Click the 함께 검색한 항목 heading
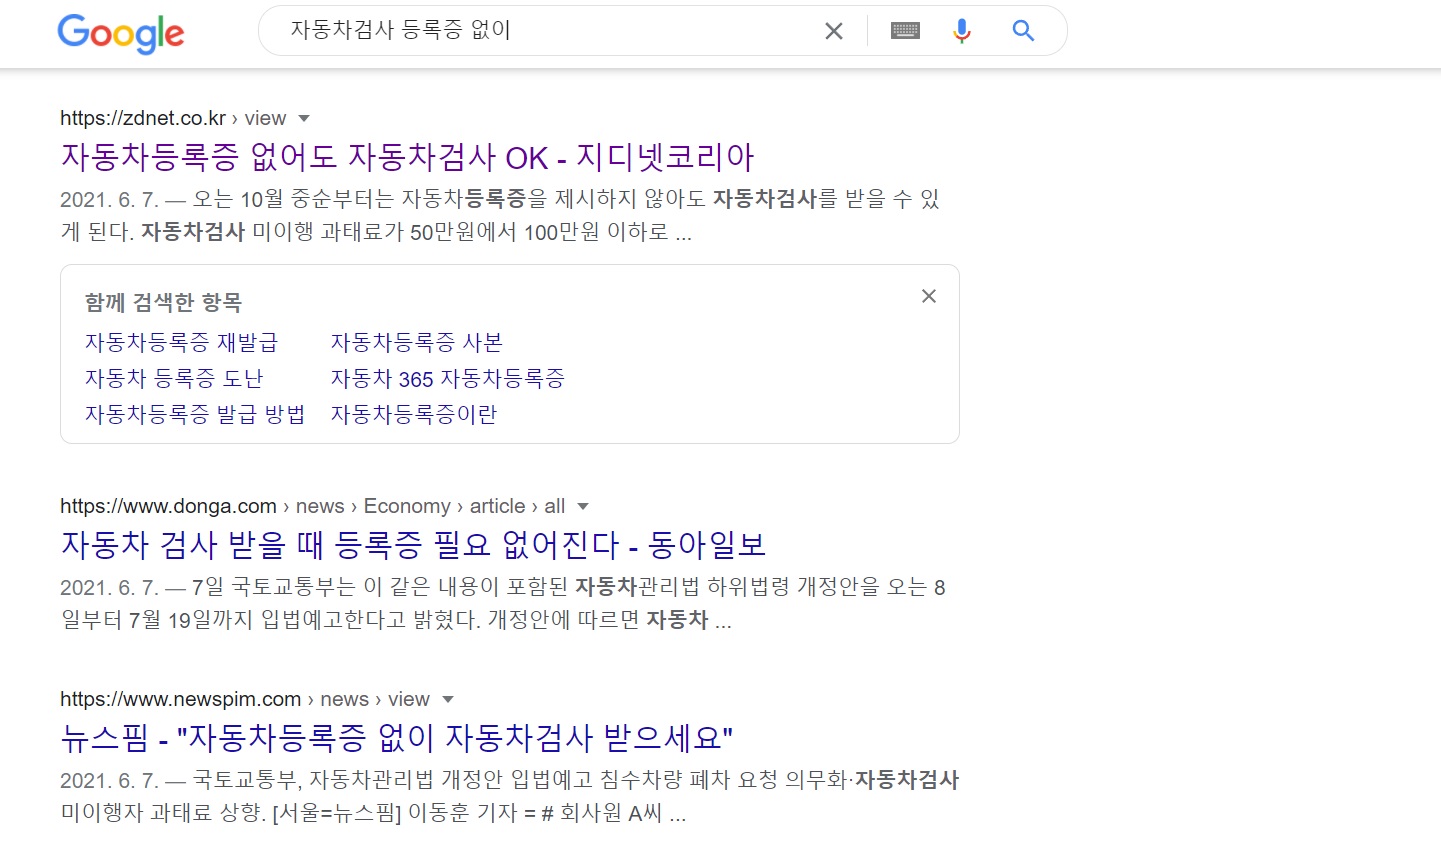This screenshot has width=1441, height=857. 163,302
